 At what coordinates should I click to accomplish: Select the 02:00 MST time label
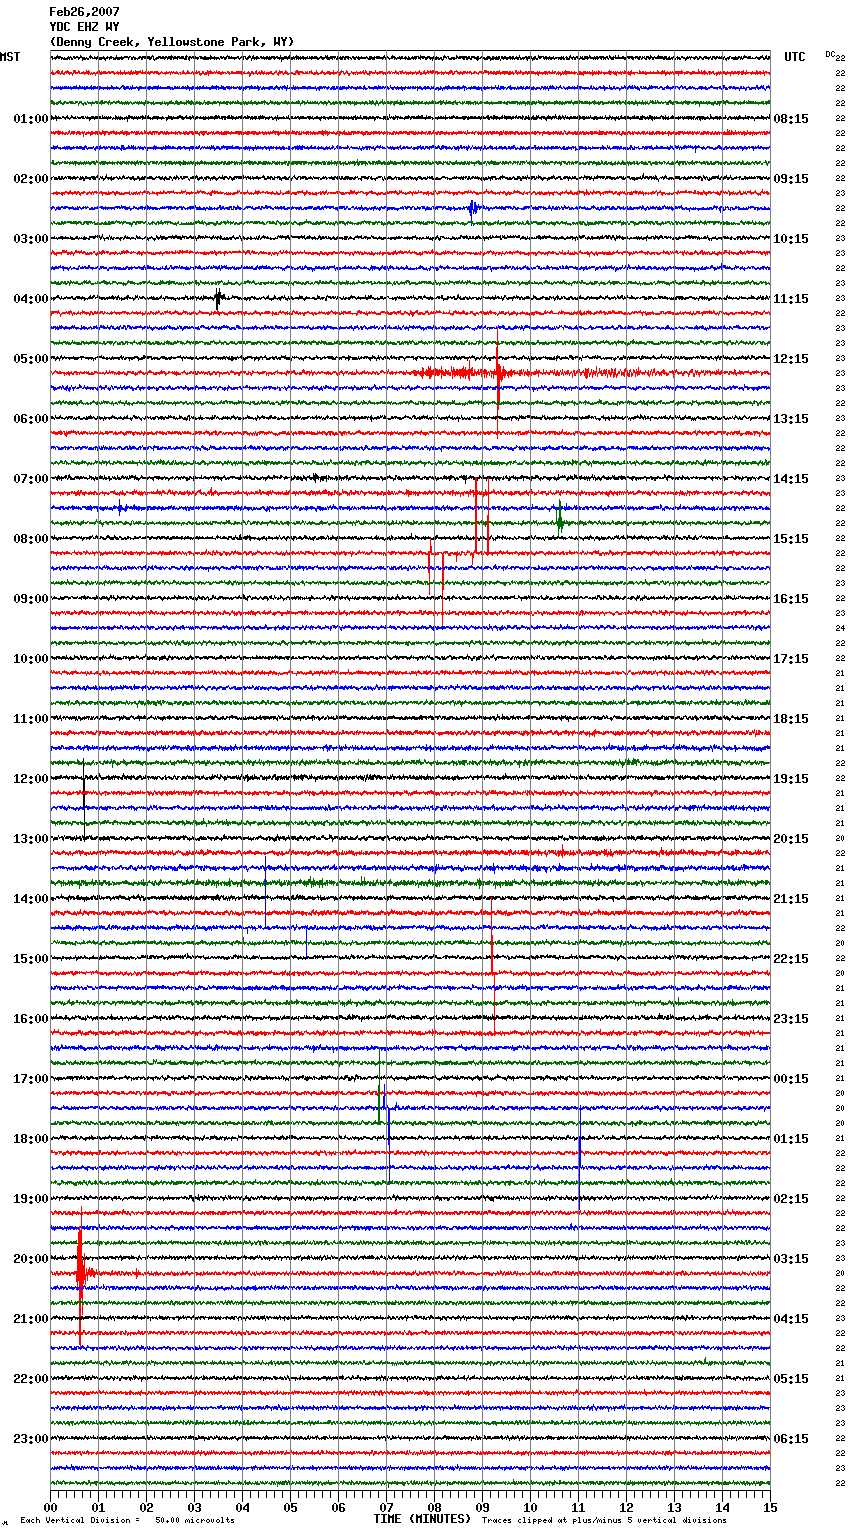click(x=30, y=179)
